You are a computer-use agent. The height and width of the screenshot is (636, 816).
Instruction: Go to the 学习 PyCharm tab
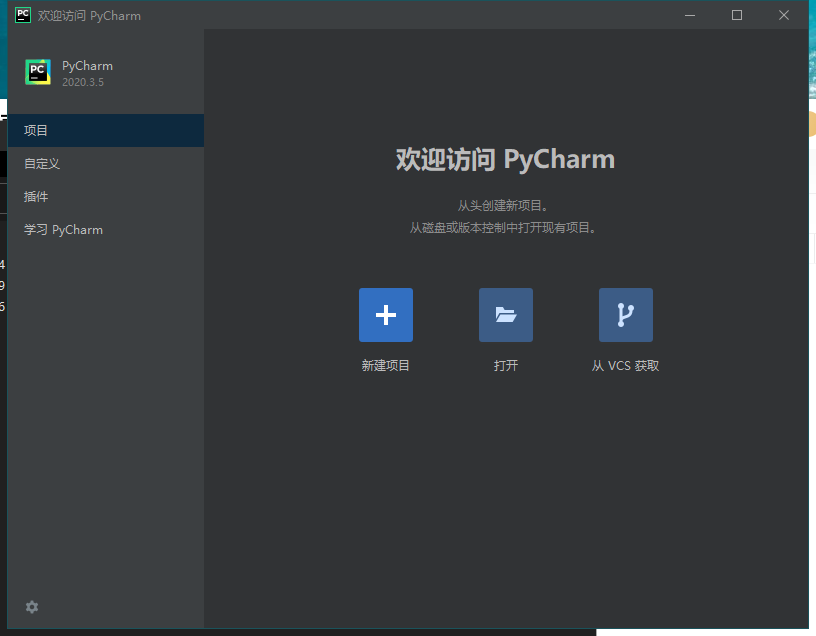click(x=106, y=230)
